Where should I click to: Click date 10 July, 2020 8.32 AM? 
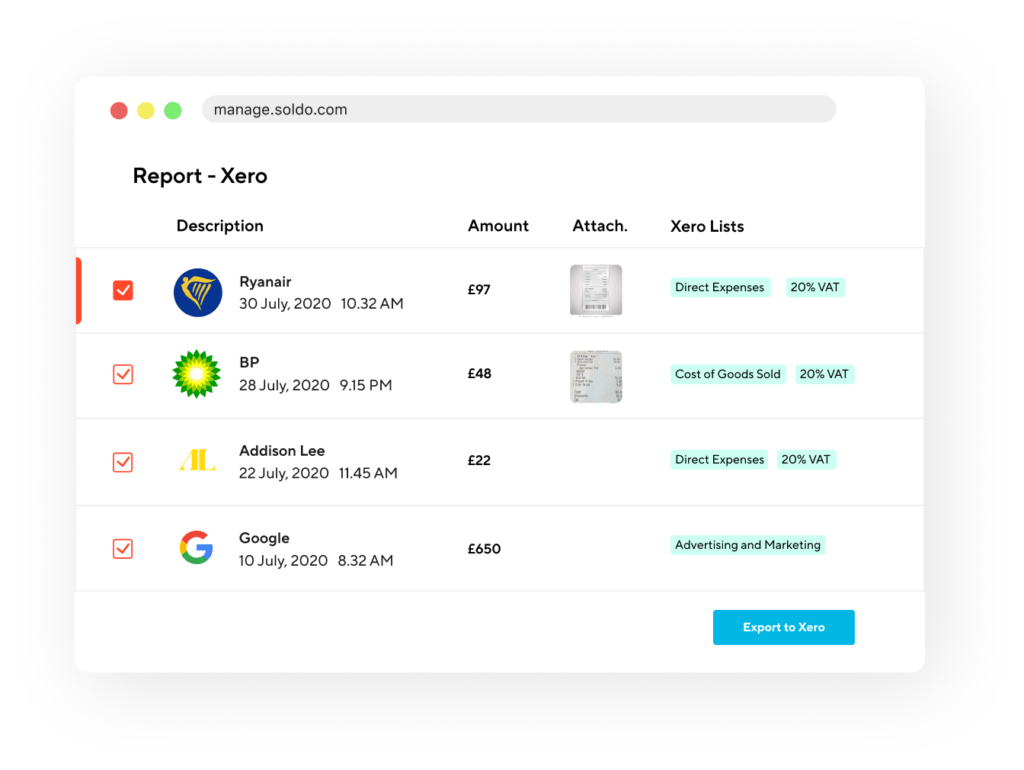pos(316,560)
